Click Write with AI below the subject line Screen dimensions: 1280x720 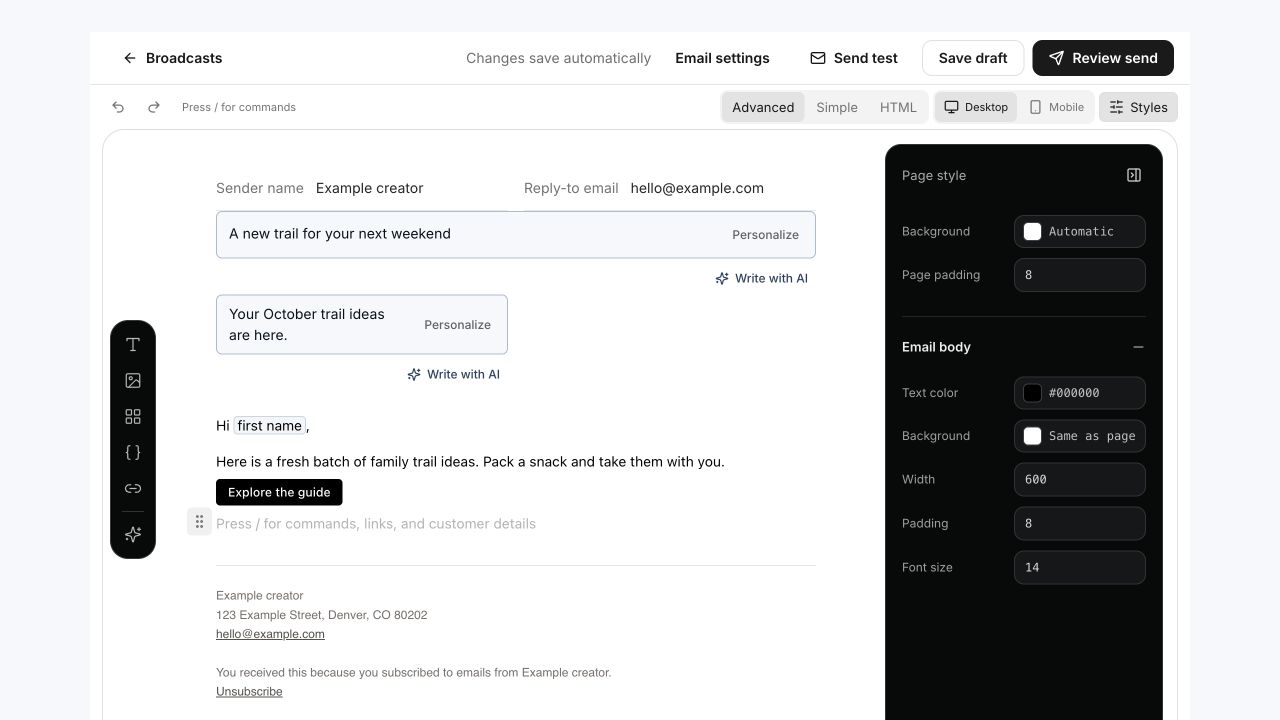[761, 278]
